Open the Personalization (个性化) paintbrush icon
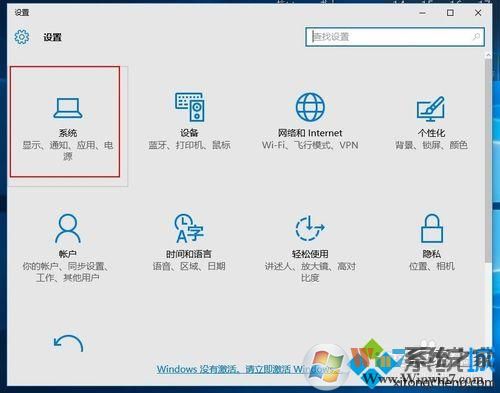Viewport: 500px width, 393px height. pyautogui.click(x=431, y=109)
